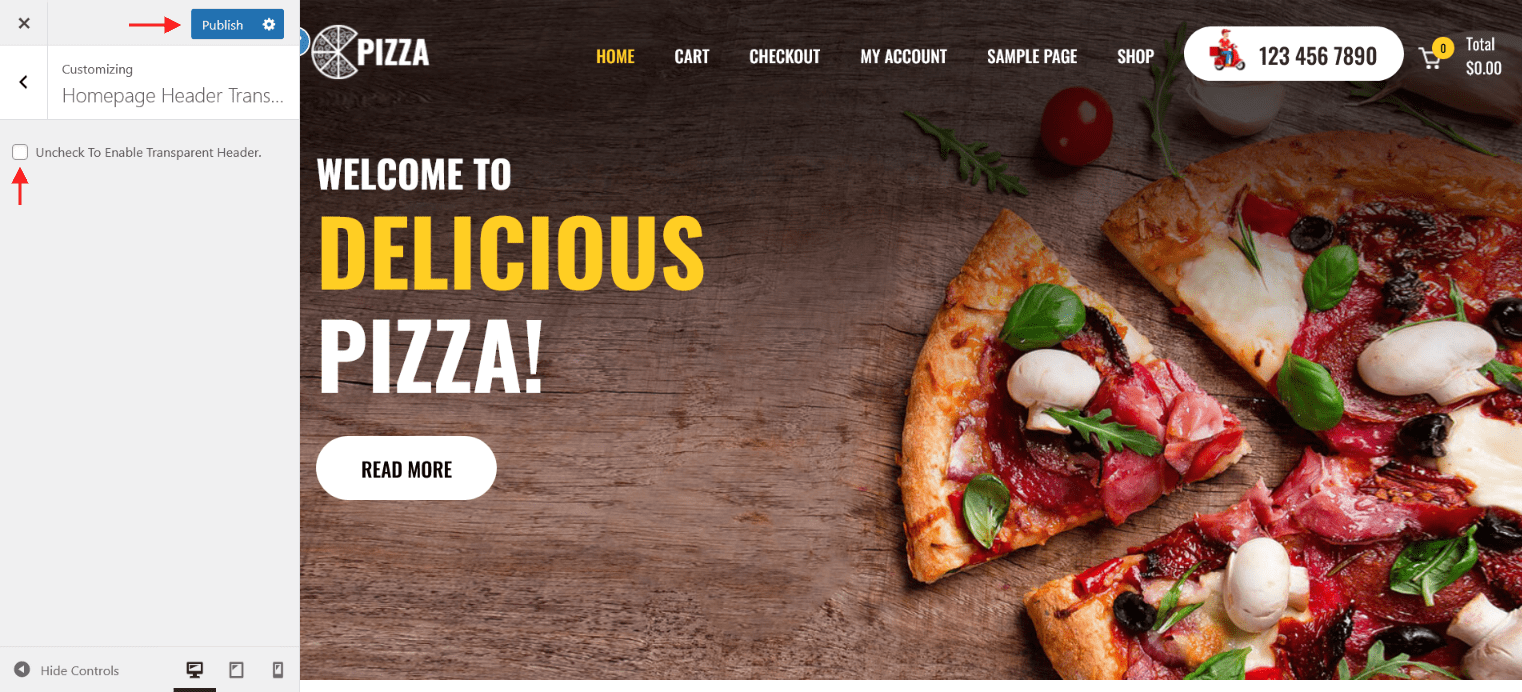This screenshot has height=692, width=1522.
Task: Go to Checkout in navigation
Action: coord(785,56)
